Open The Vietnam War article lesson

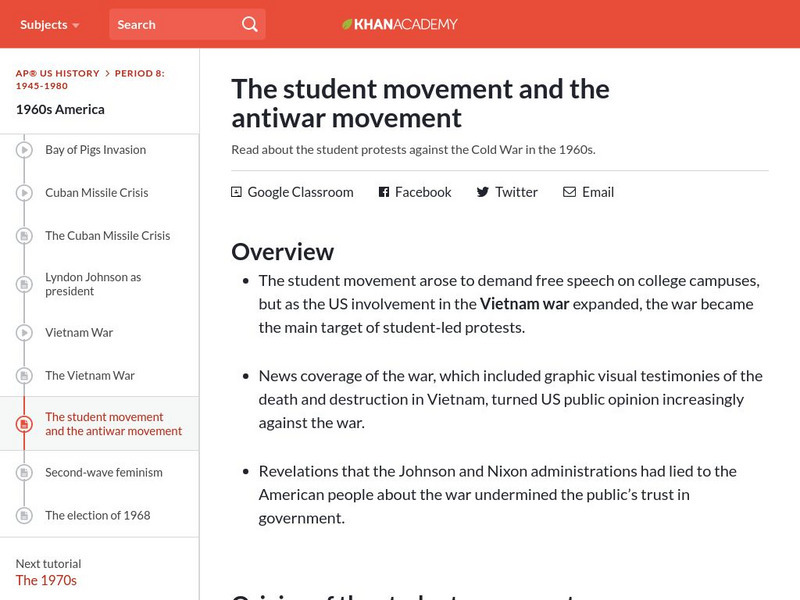click(89, 376)
